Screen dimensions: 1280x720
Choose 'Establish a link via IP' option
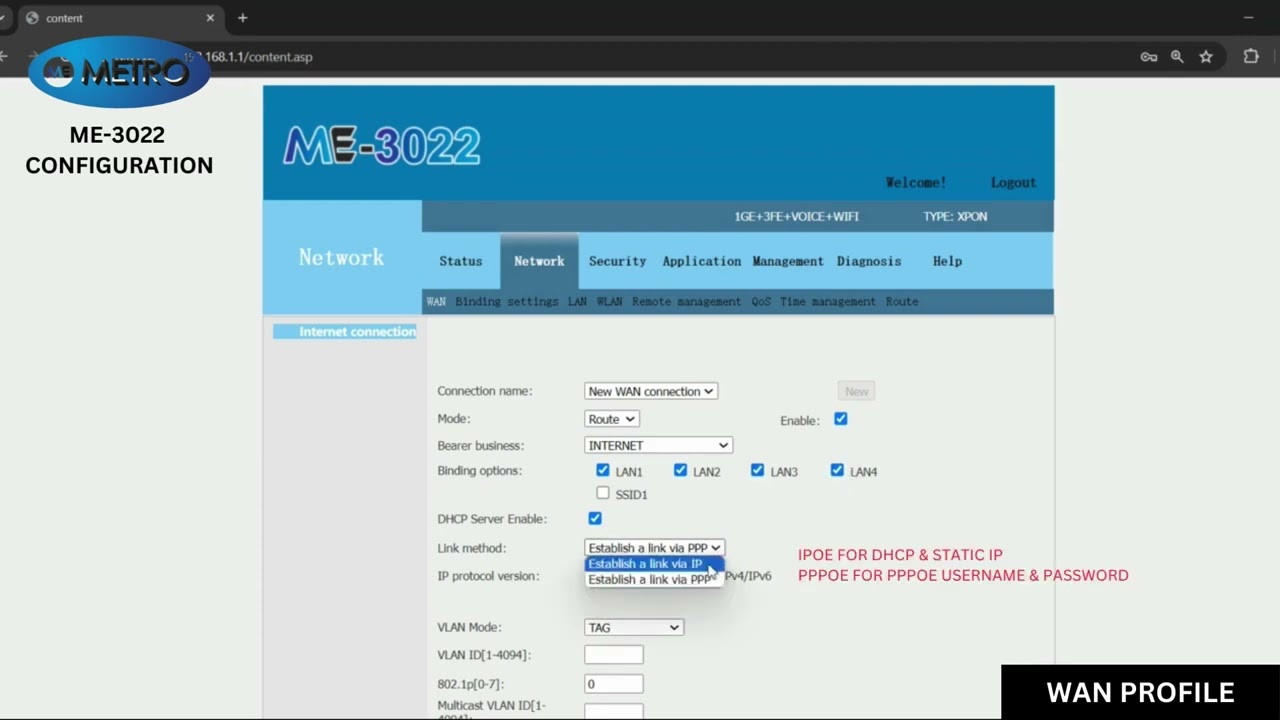[x=653, y=564]
